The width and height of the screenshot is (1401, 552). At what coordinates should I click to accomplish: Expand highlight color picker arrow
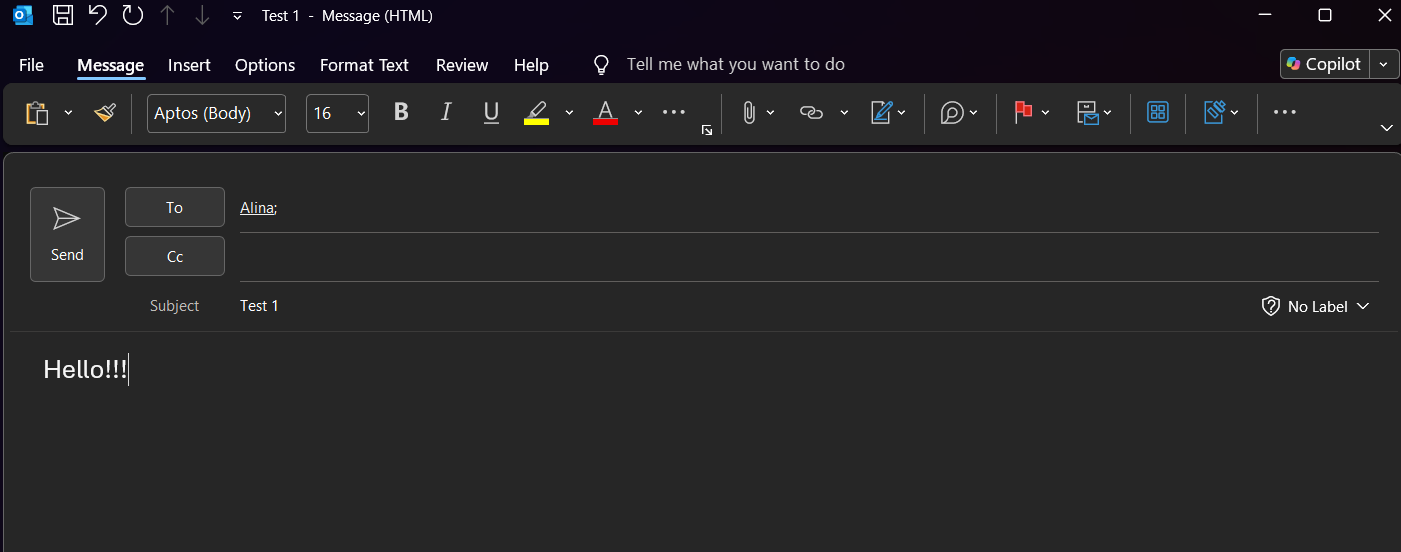569,113
